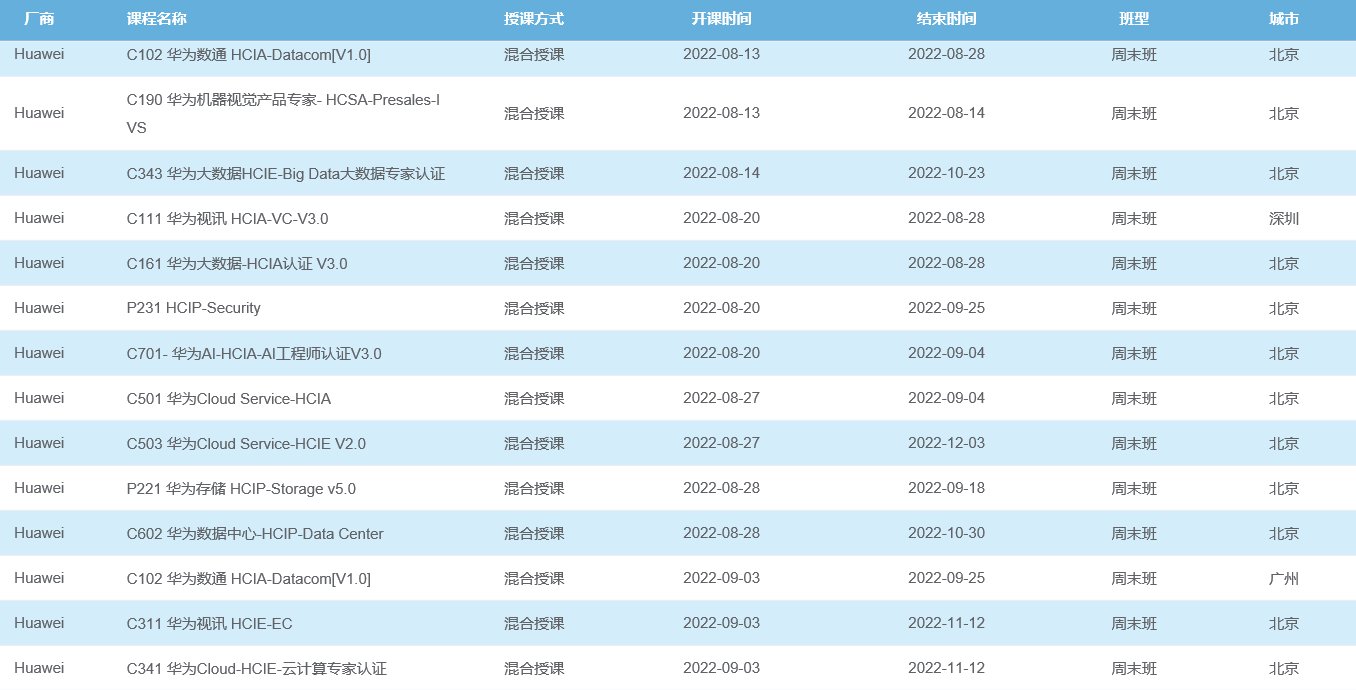Click the 开课时间 column header

click(721, 19)
